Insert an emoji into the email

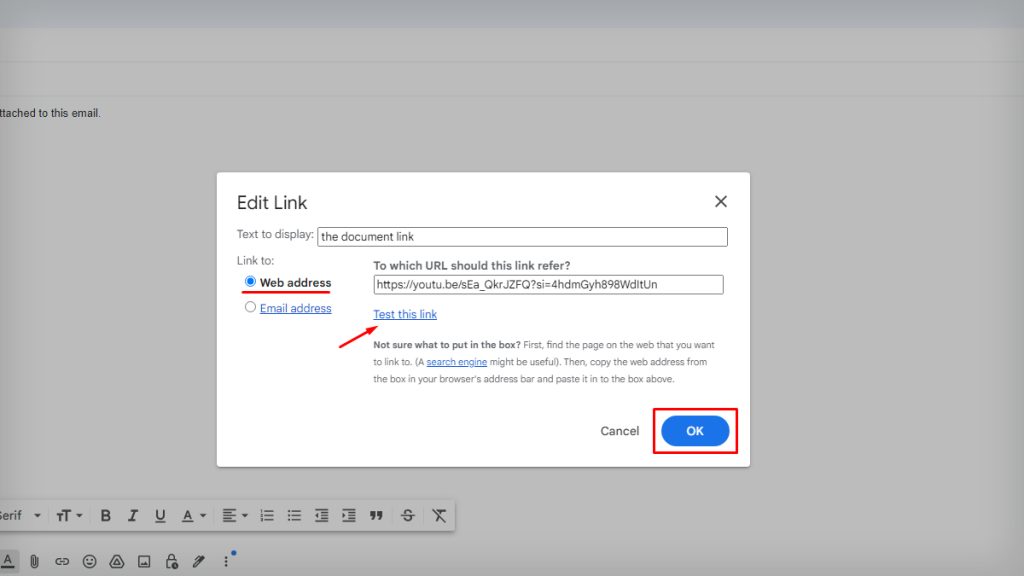click(x=89, y=561)
